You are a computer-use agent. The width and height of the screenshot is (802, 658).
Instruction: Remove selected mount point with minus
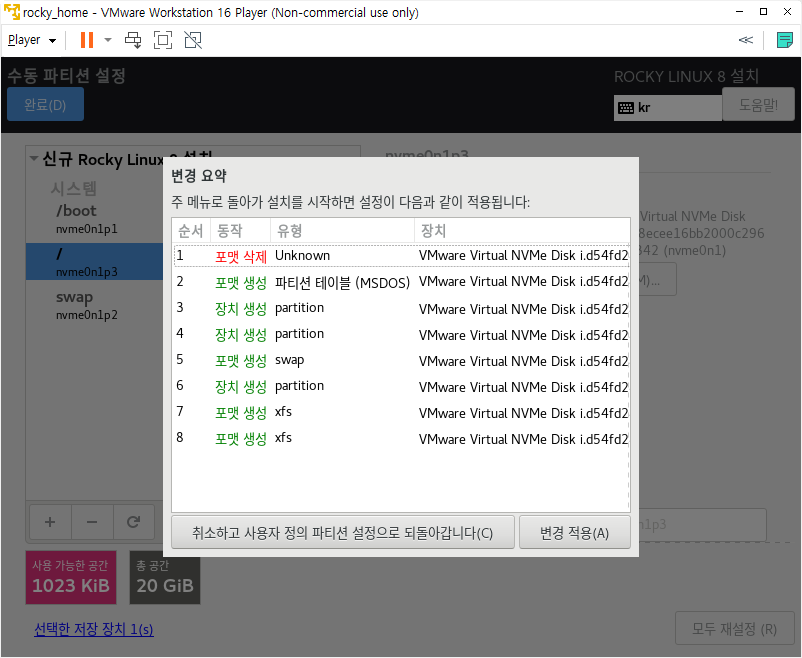(92, 522)
